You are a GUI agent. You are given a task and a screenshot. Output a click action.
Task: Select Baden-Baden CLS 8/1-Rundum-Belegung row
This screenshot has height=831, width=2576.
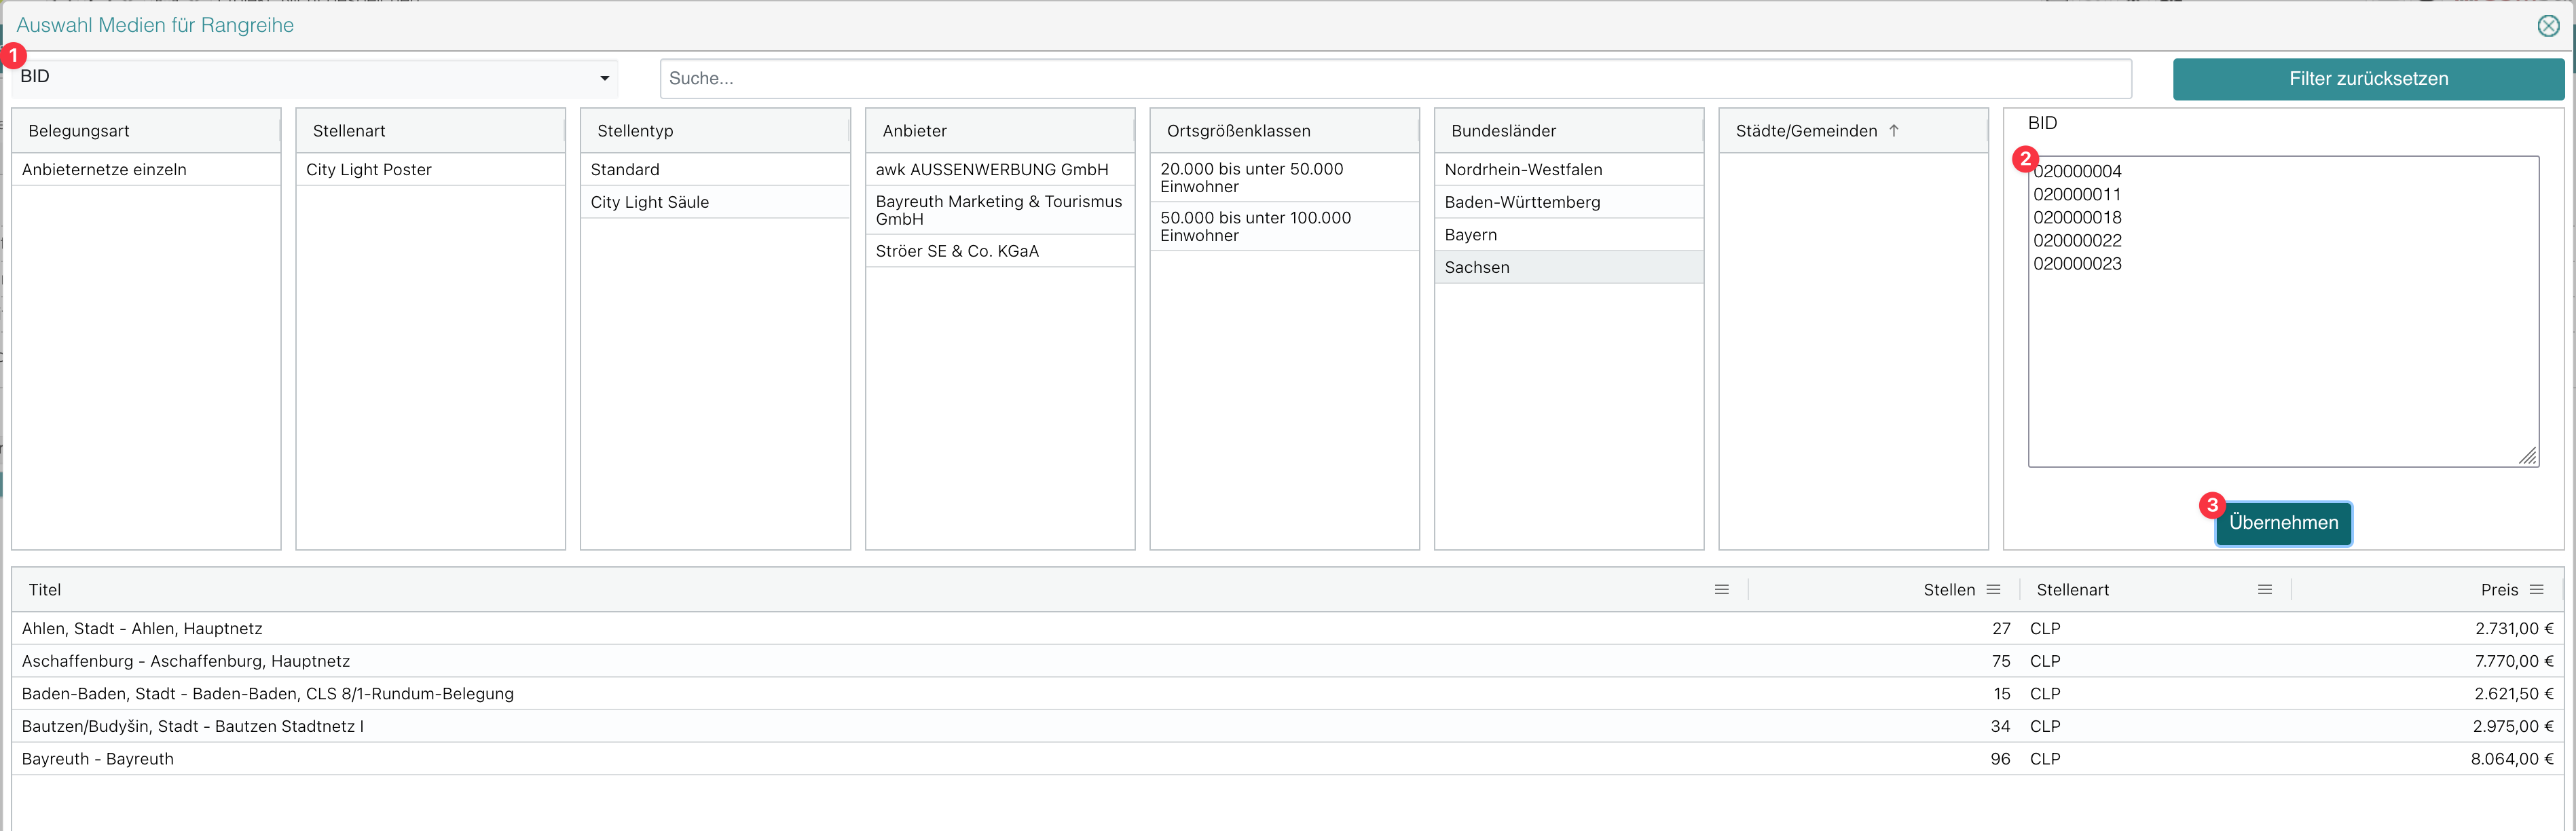(1287, 694)
